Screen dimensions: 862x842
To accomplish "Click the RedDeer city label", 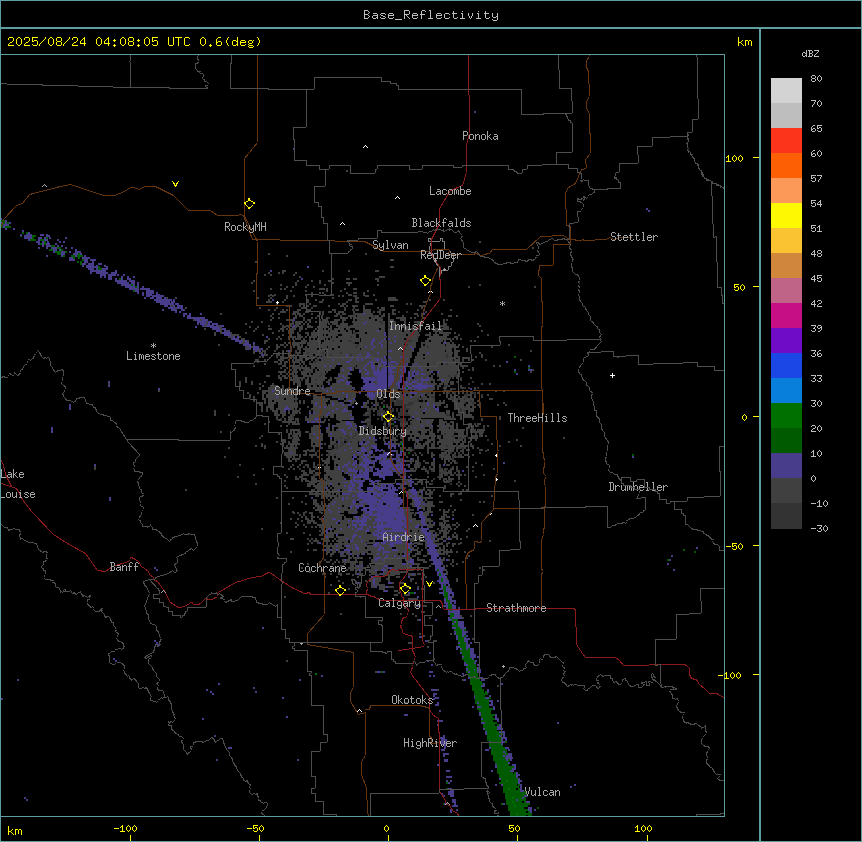I will coord(440,255).
